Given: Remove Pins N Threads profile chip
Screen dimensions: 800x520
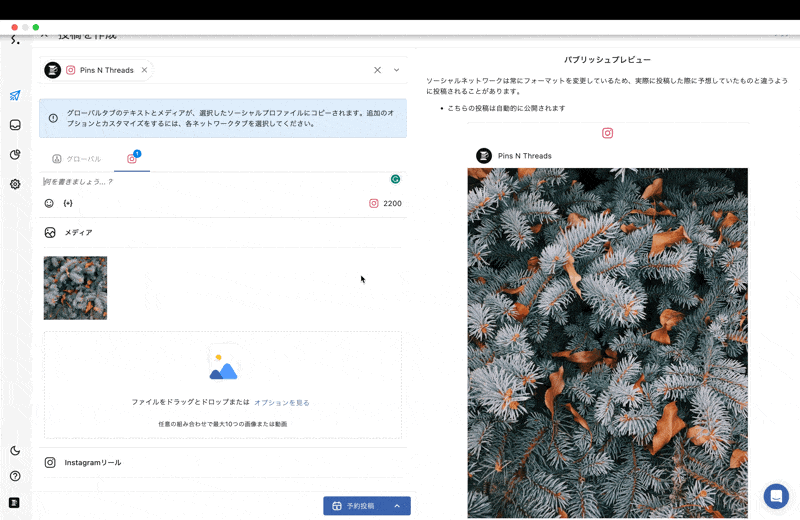Looking at the screenshot, I should coord(144,70).
